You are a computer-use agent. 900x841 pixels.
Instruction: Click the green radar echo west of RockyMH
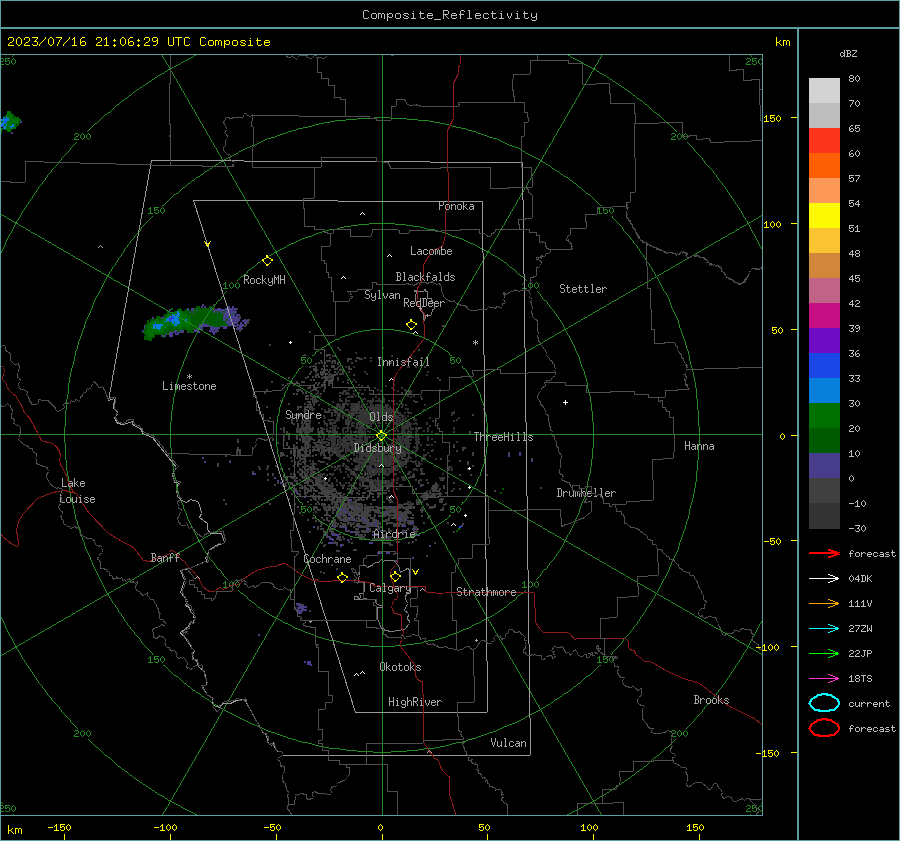[195, 322]
